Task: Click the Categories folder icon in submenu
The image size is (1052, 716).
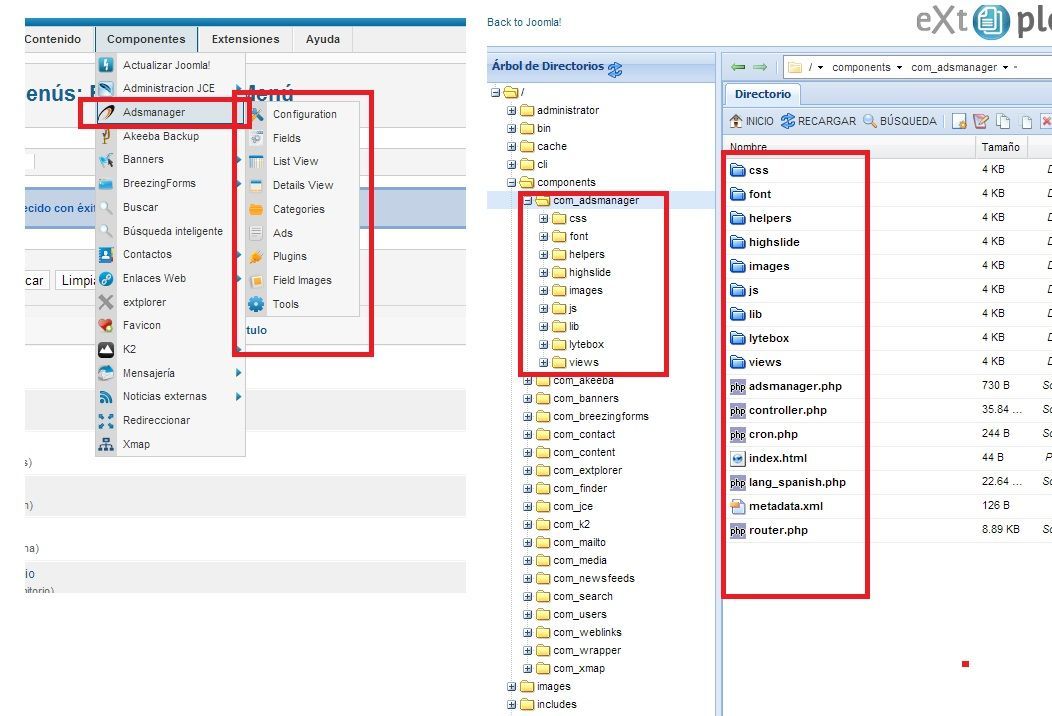Action: (256, 209)
